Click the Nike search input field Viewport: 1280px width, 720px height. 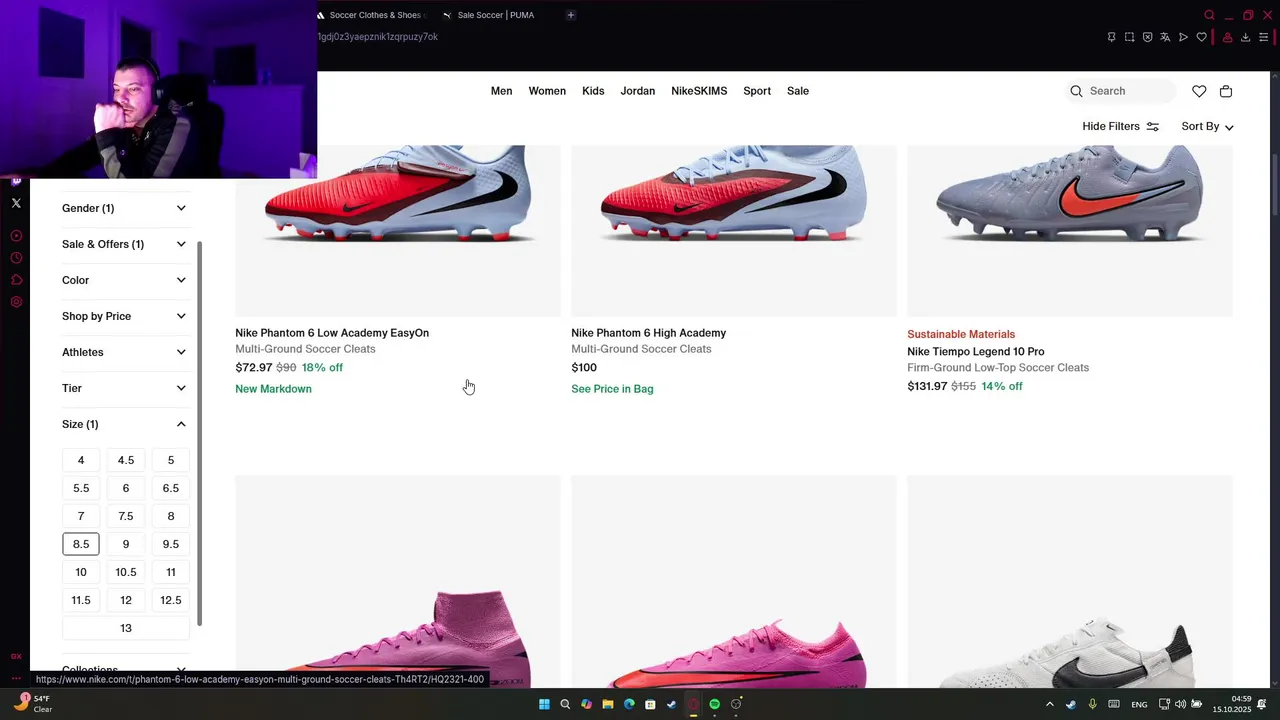click(1120, 91)
